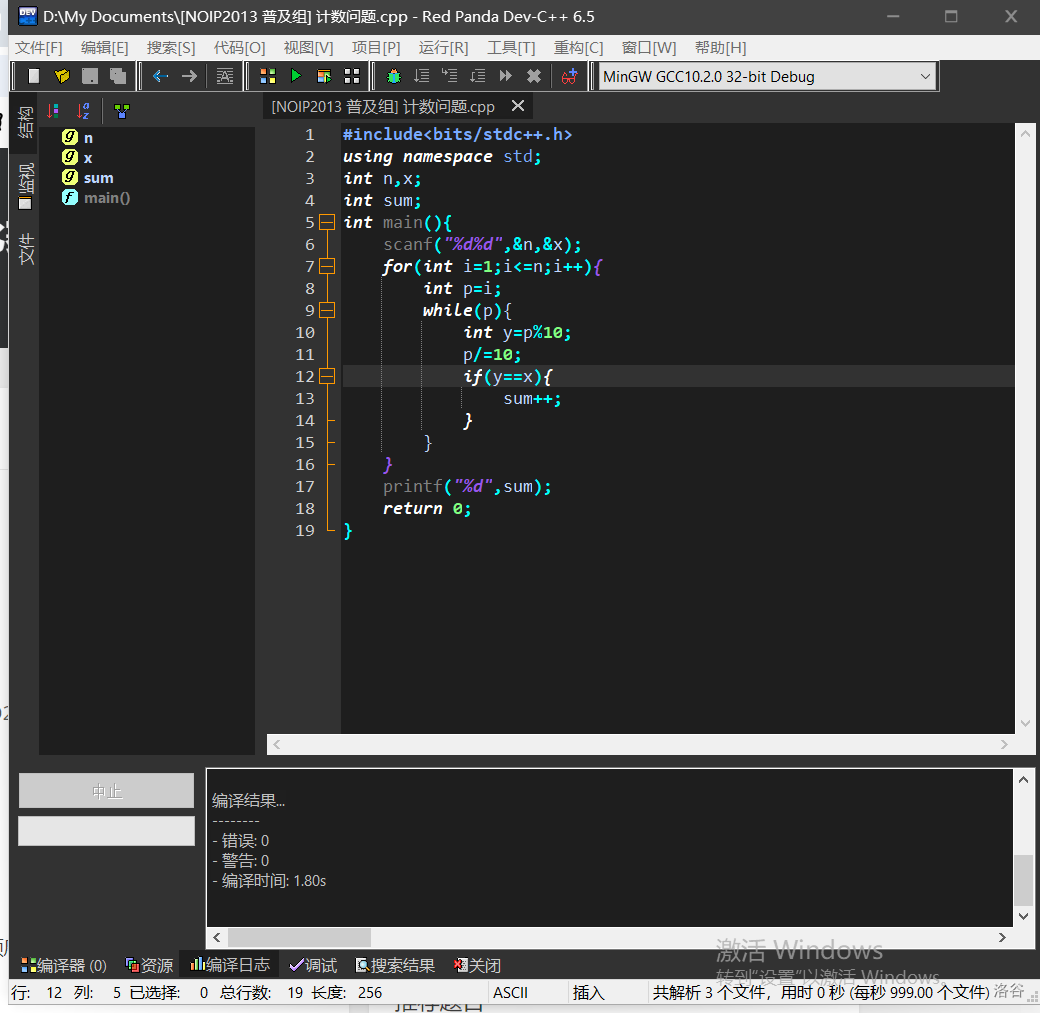Image resolution: width=1040 pixels, height=1013 pixels.
Task: Click the blue Back arrow icon
Action: click(160, 76)
